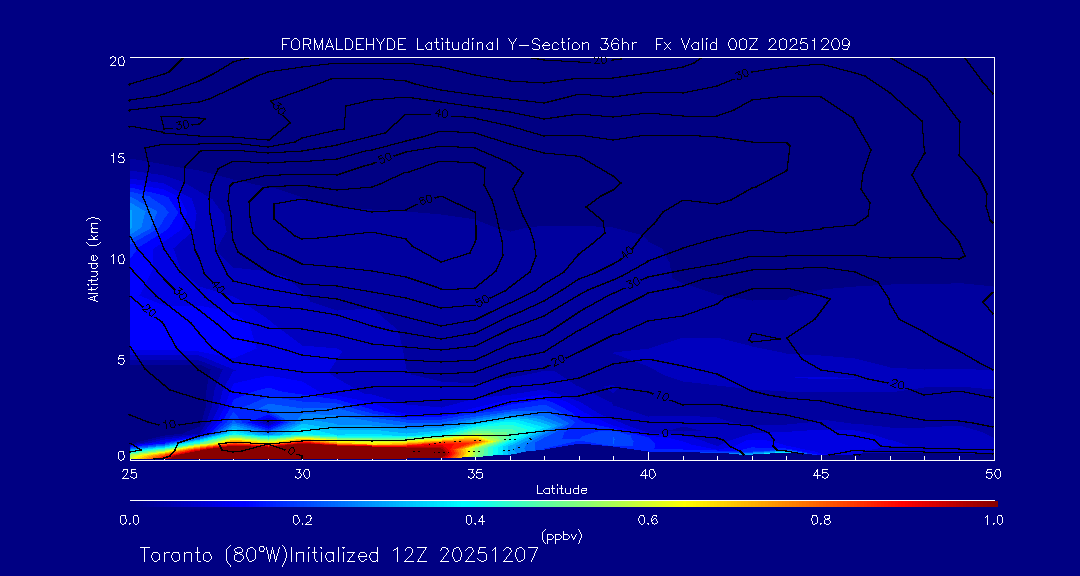Select the 35 latitude tick label
This screenshot has width=1080, height=576.
click(x=475, y=473)
